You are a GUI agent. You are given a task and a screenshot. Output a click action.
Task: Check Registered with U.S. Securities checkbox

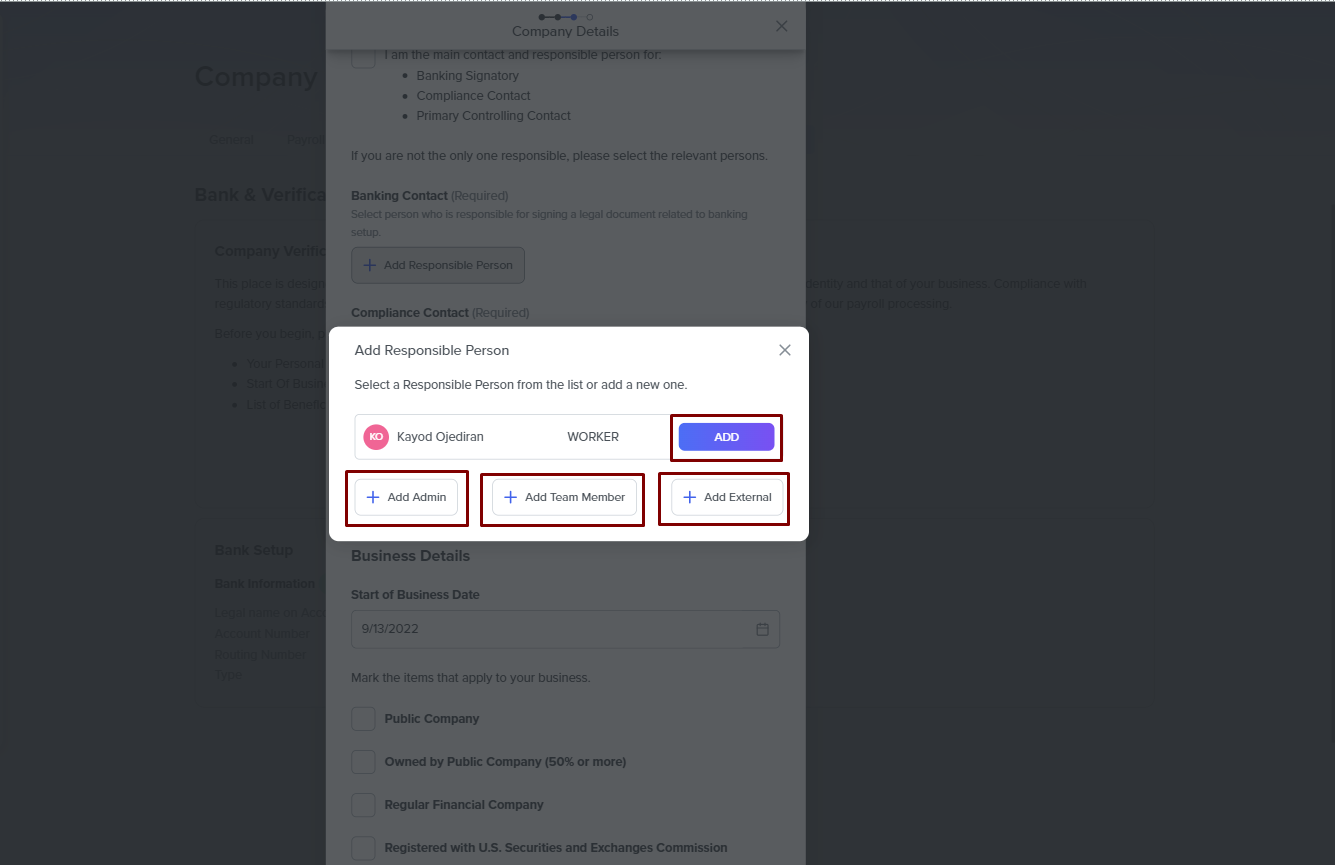click(363, 848)
